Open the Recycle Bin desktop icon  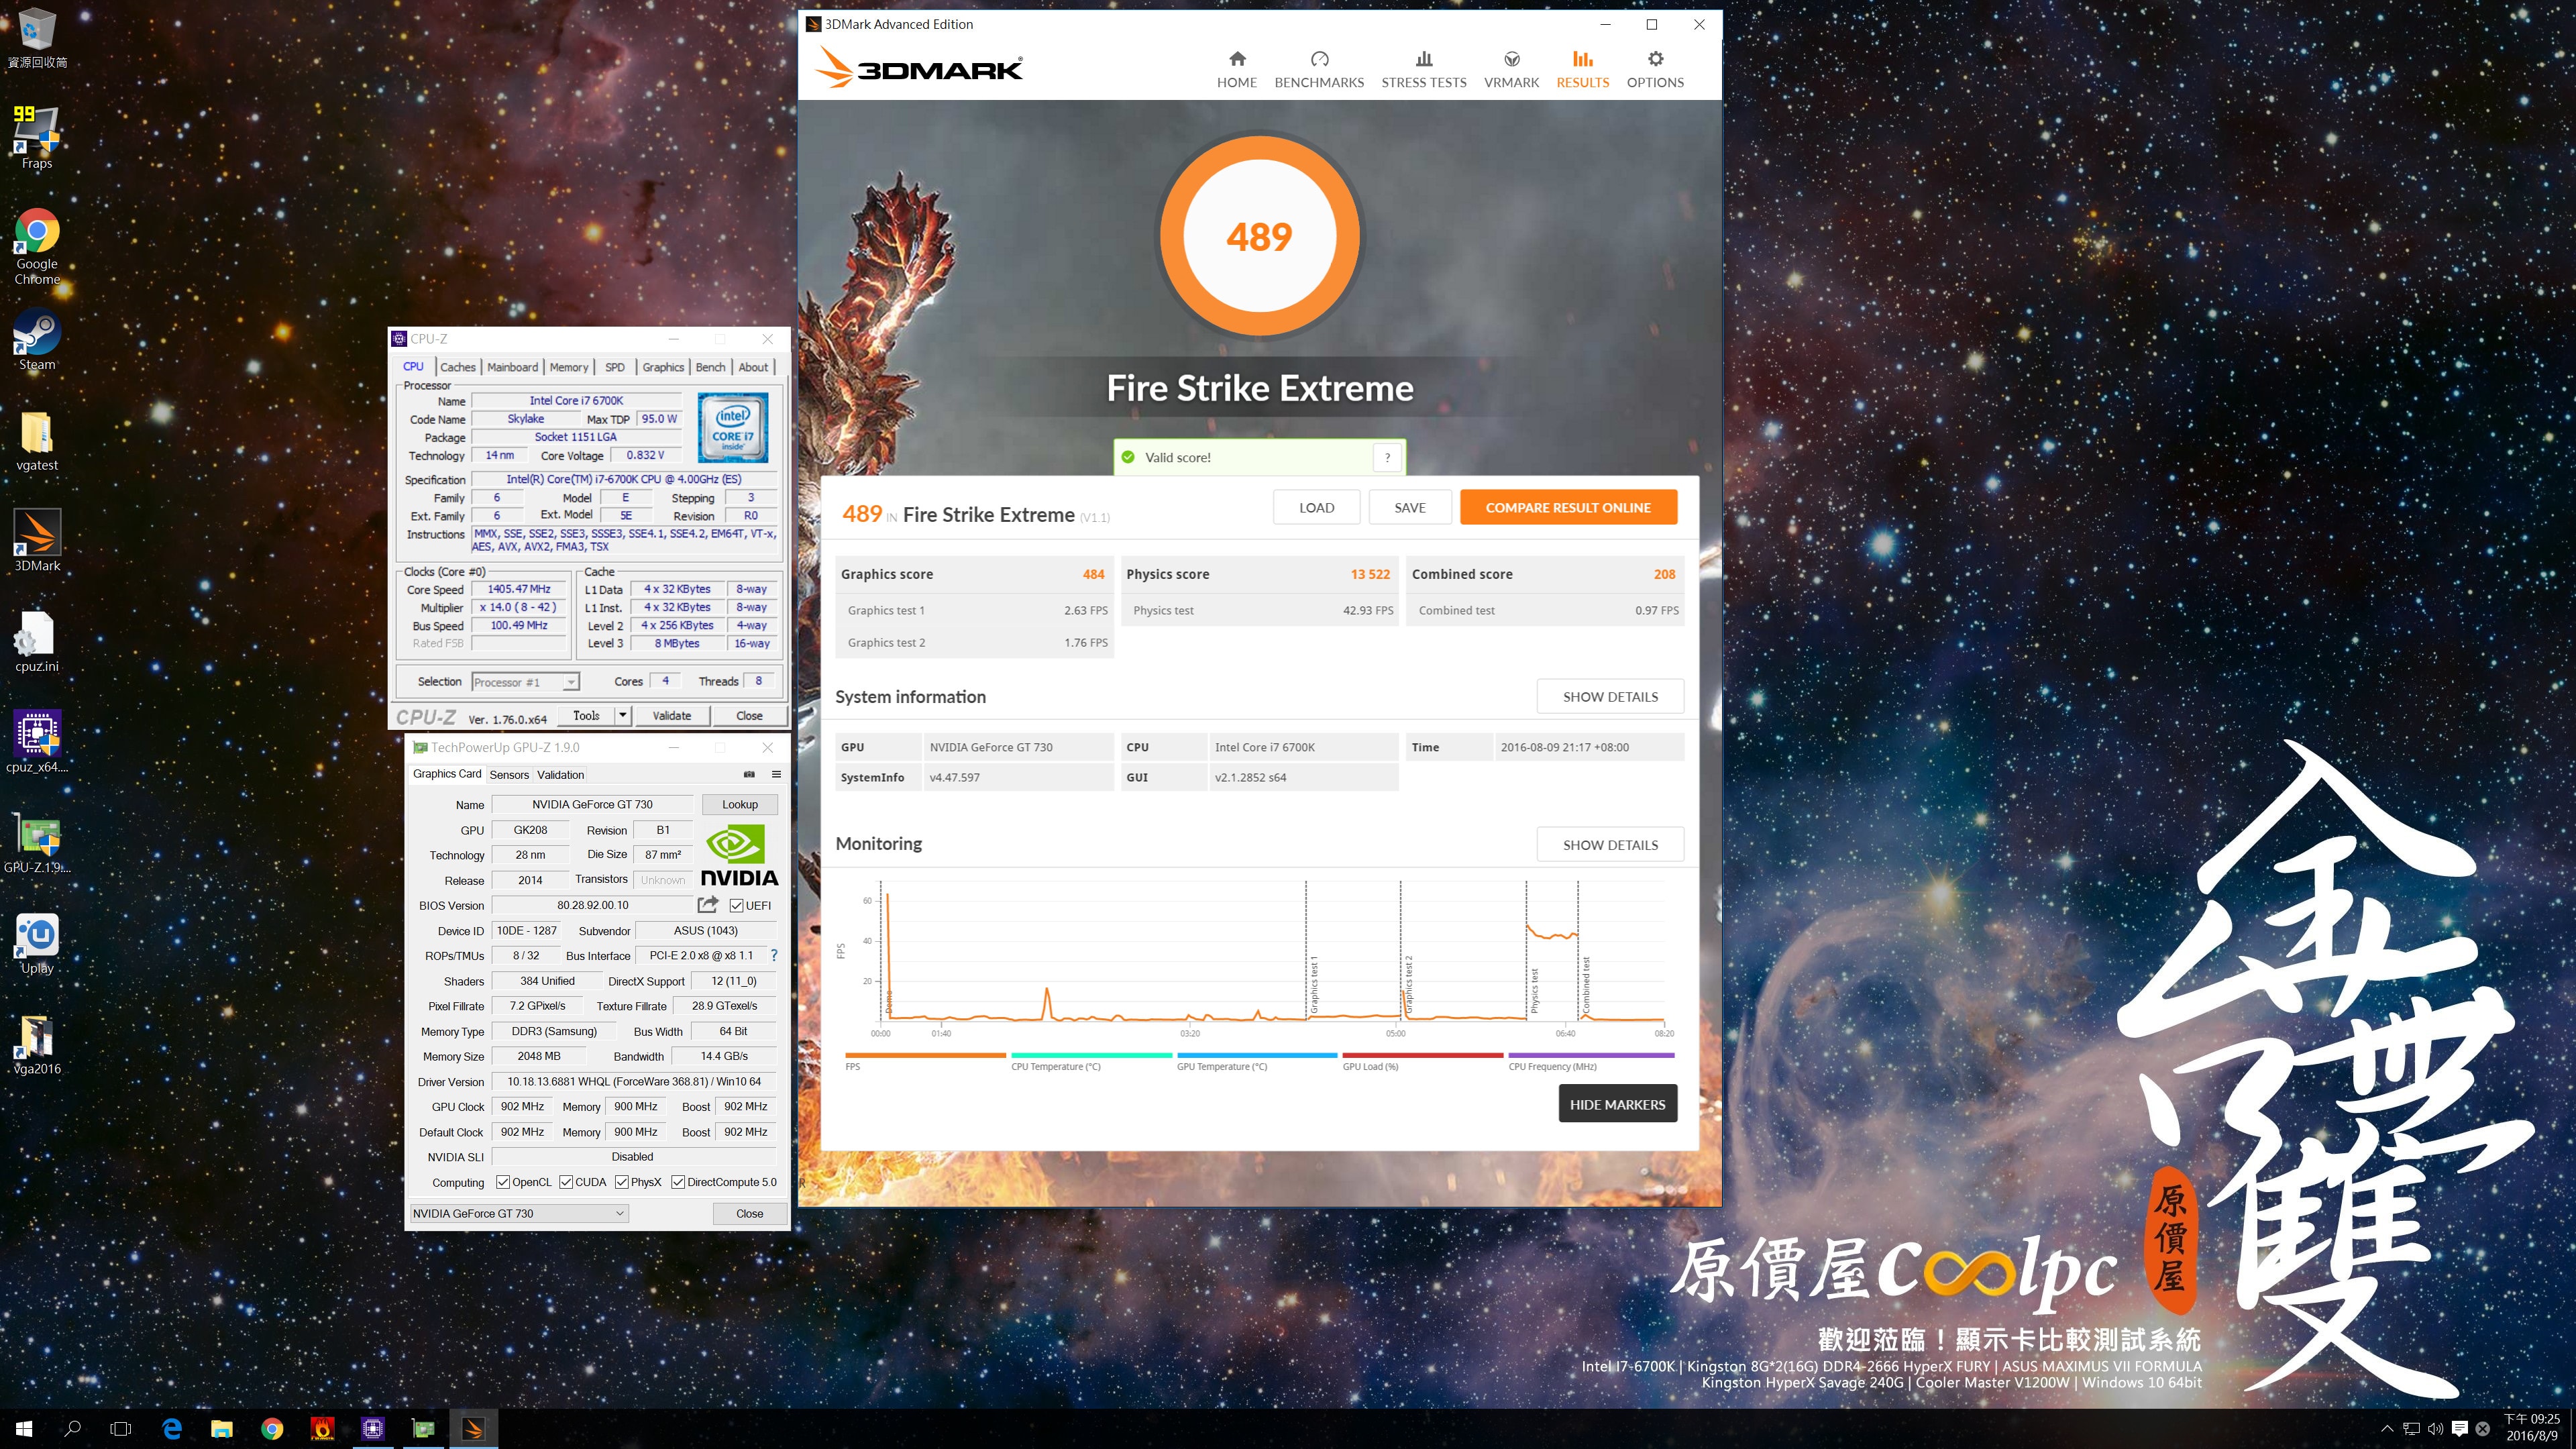[x=37, y=38]
